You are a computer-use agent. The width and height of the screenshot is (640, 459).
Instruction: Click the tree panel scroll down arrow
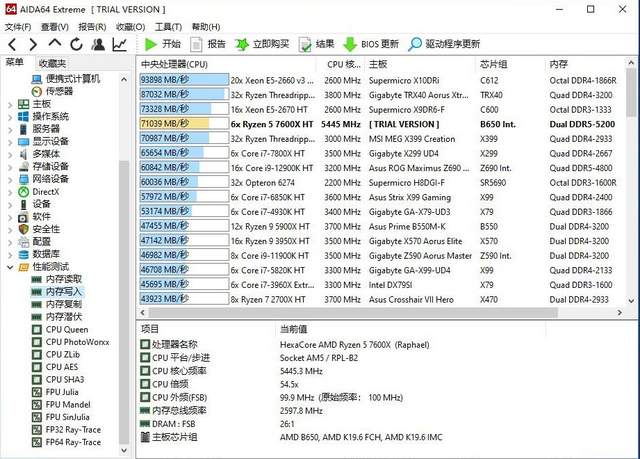pyautogui.click(x=124, y=450)
